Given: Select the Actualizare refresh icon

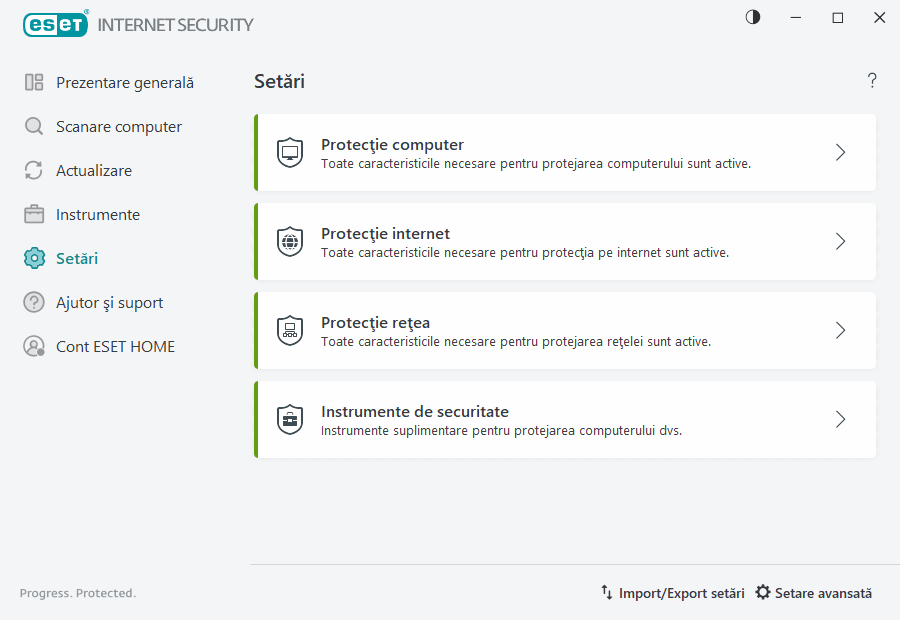Looking at the screenshot, I should (34, 170).
